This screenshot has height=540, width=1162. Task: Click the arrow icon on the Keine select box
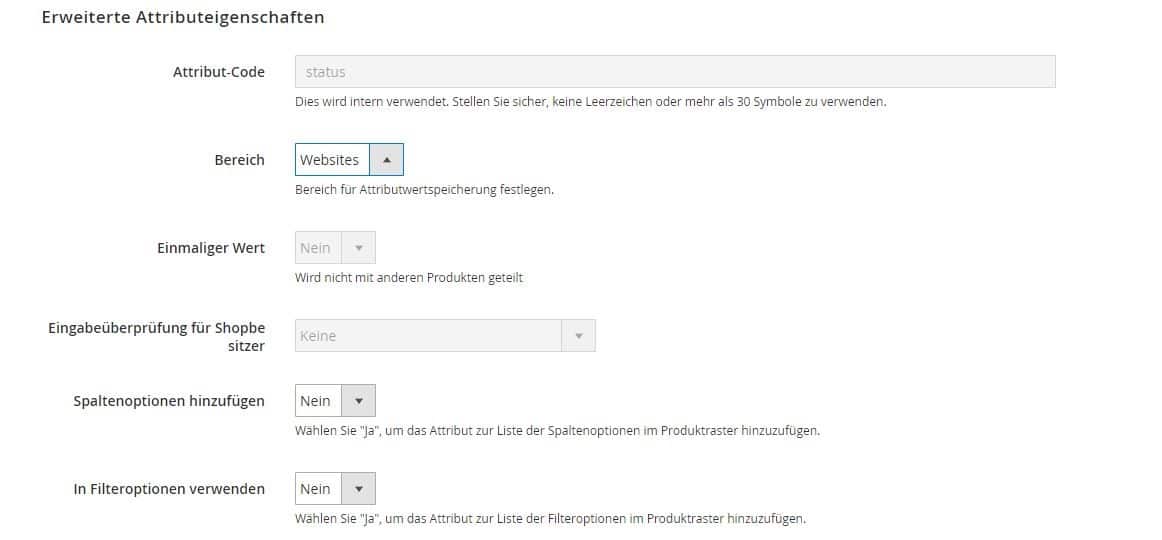[x=579, y=336]
